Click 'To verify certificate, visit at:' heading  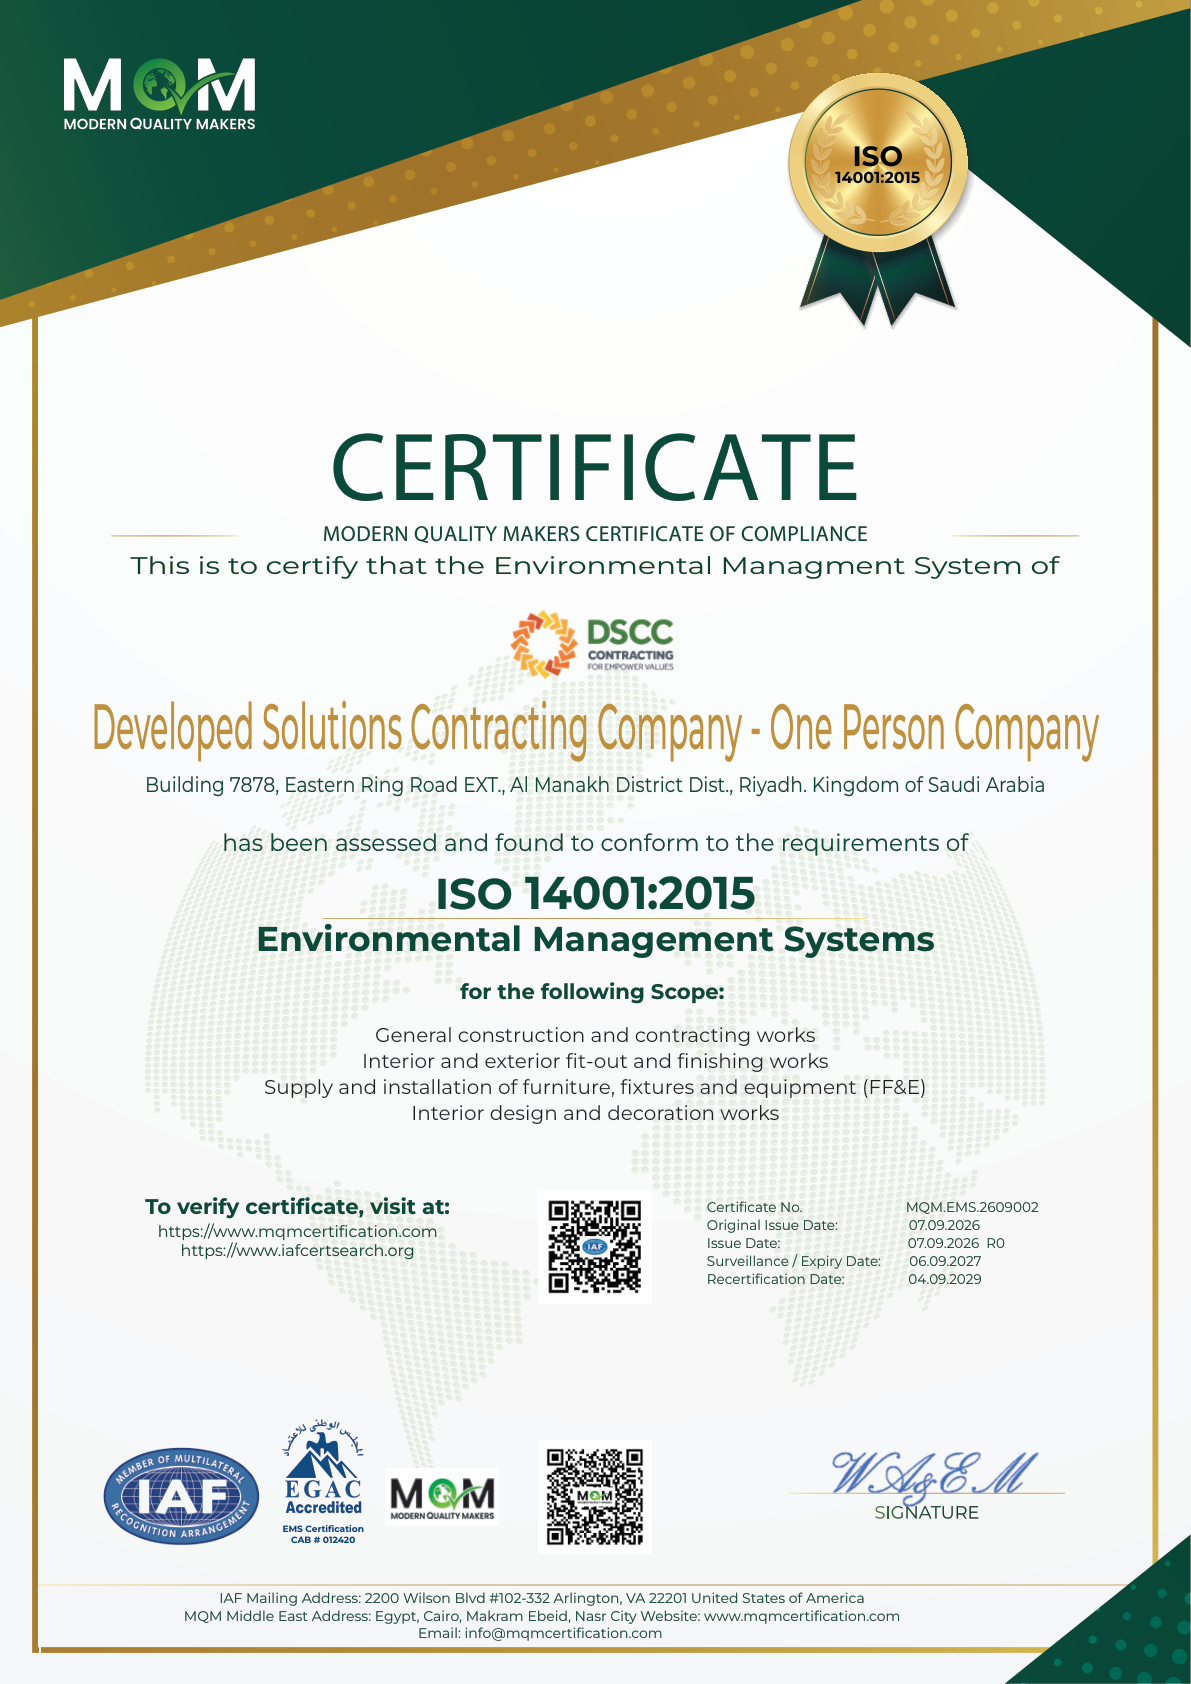point(297,1207)
